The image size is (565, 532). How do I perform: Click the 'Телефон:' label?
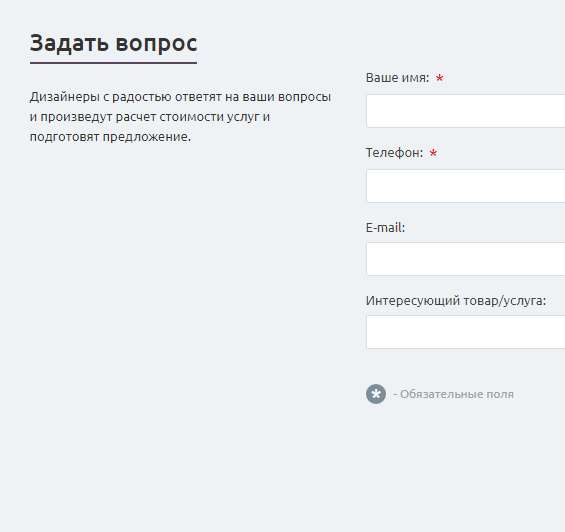394,153
